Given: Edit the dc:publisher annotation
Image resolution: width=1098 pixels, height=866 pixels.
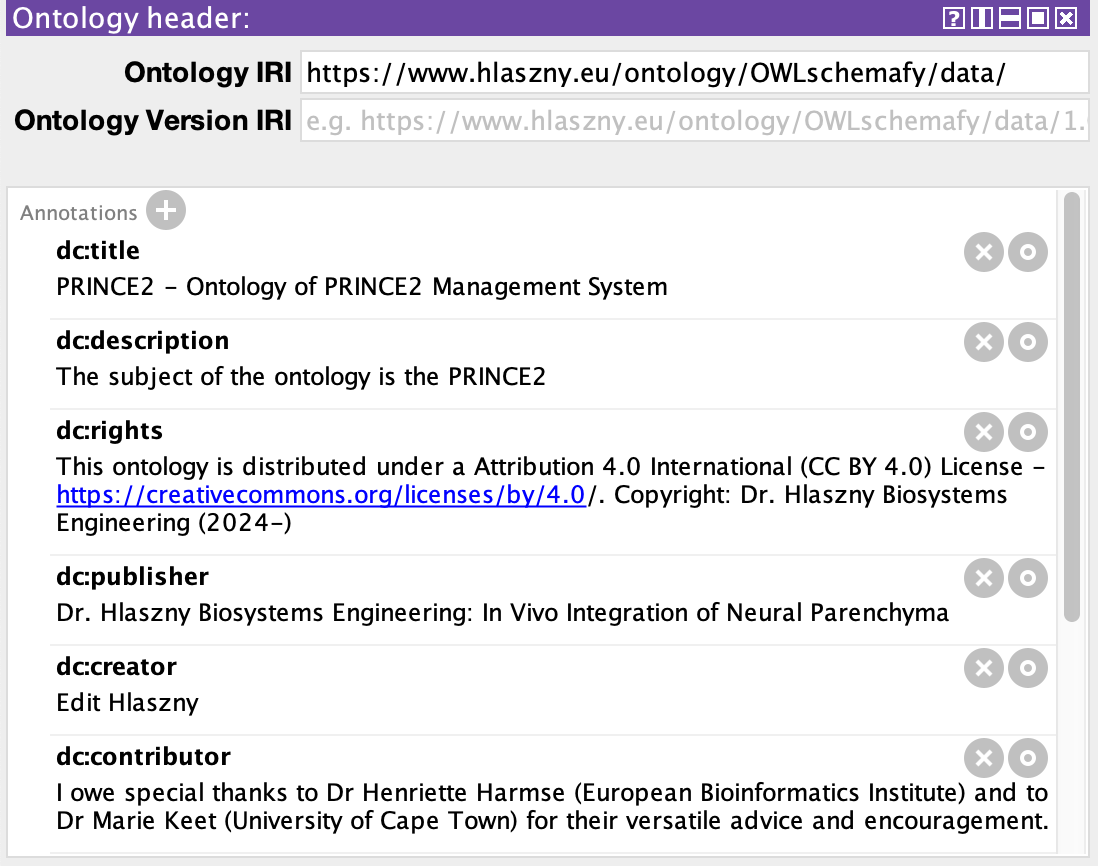Looking at the screenshot, I should tap(1027, 579).
